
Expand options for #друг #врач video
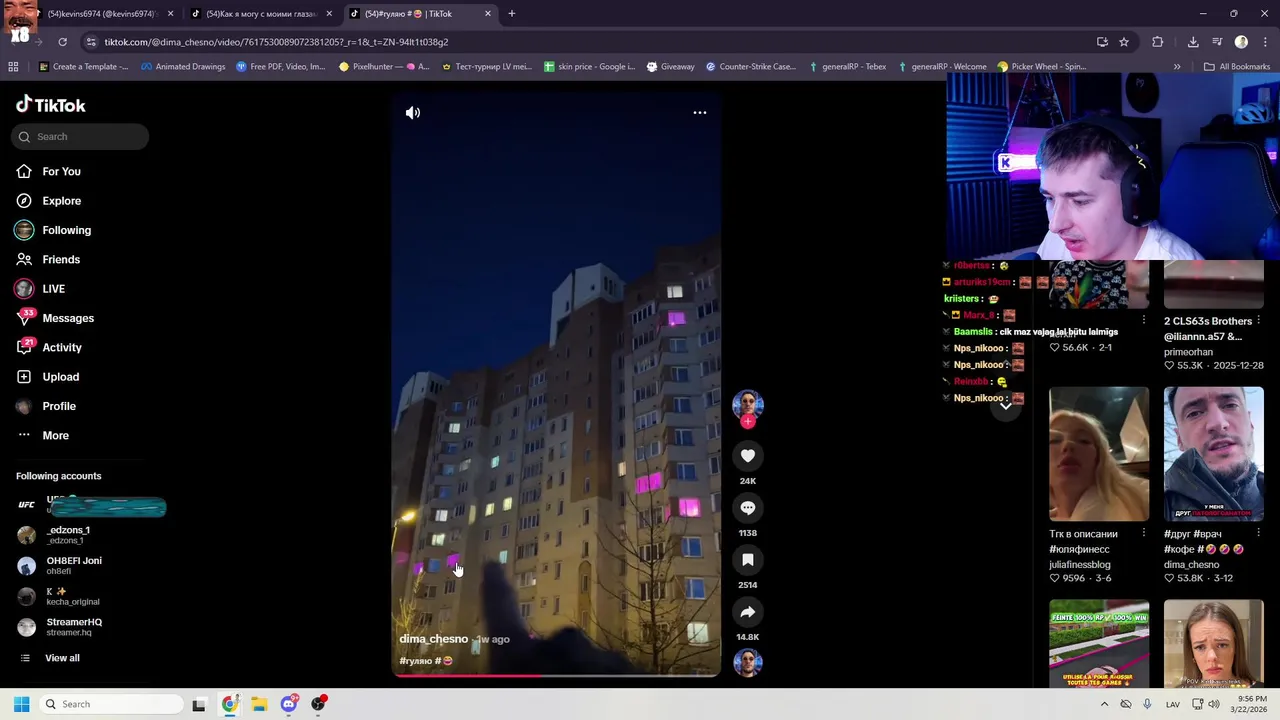(x=1258, y=534)
